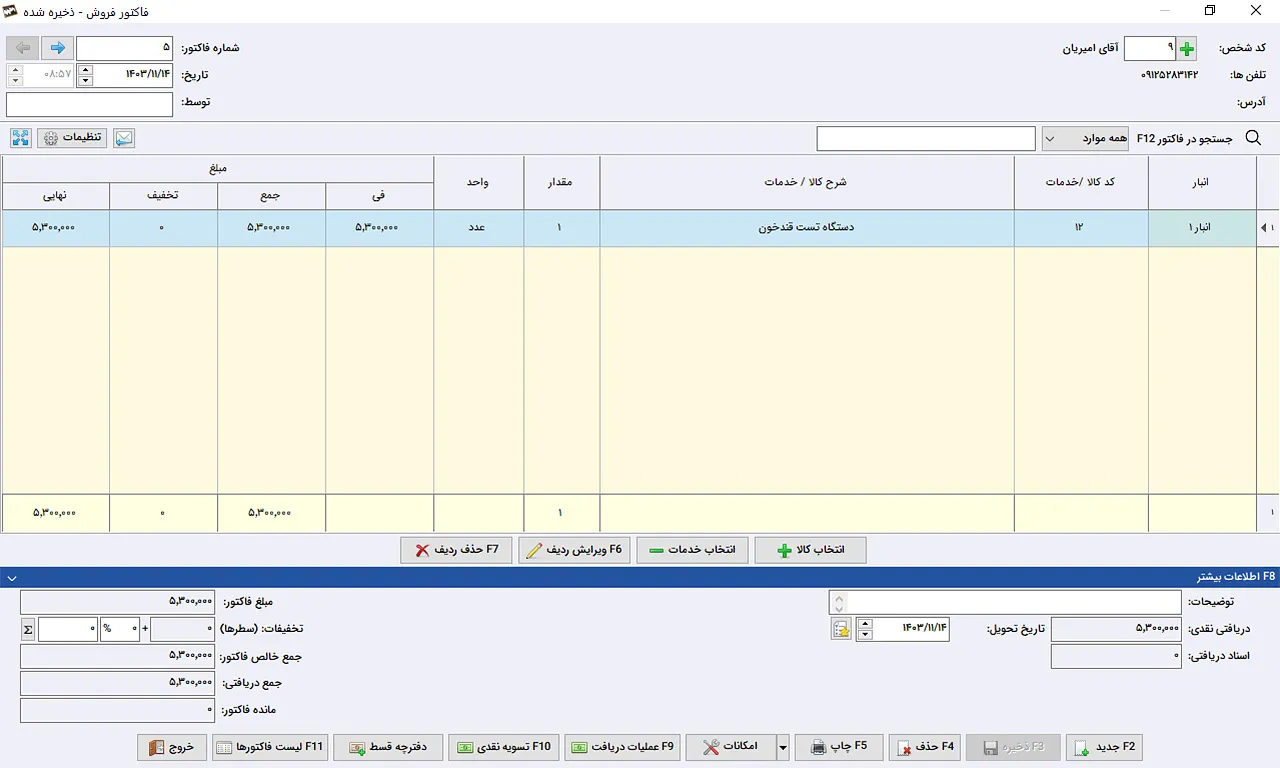Open the امکانات tools button

coord(731,747)
